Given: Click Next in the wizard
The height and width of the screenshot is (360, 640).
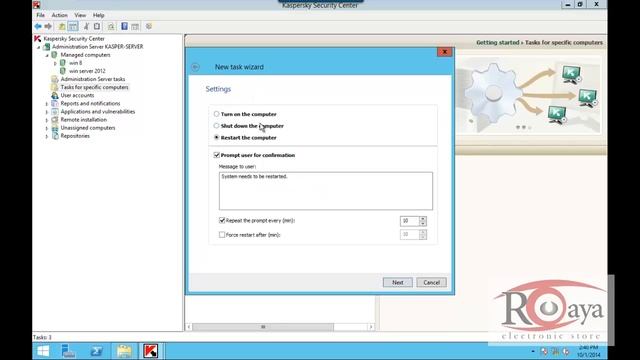Looking at the screenshot, I should pyautogui.click(x=398, y=282).
